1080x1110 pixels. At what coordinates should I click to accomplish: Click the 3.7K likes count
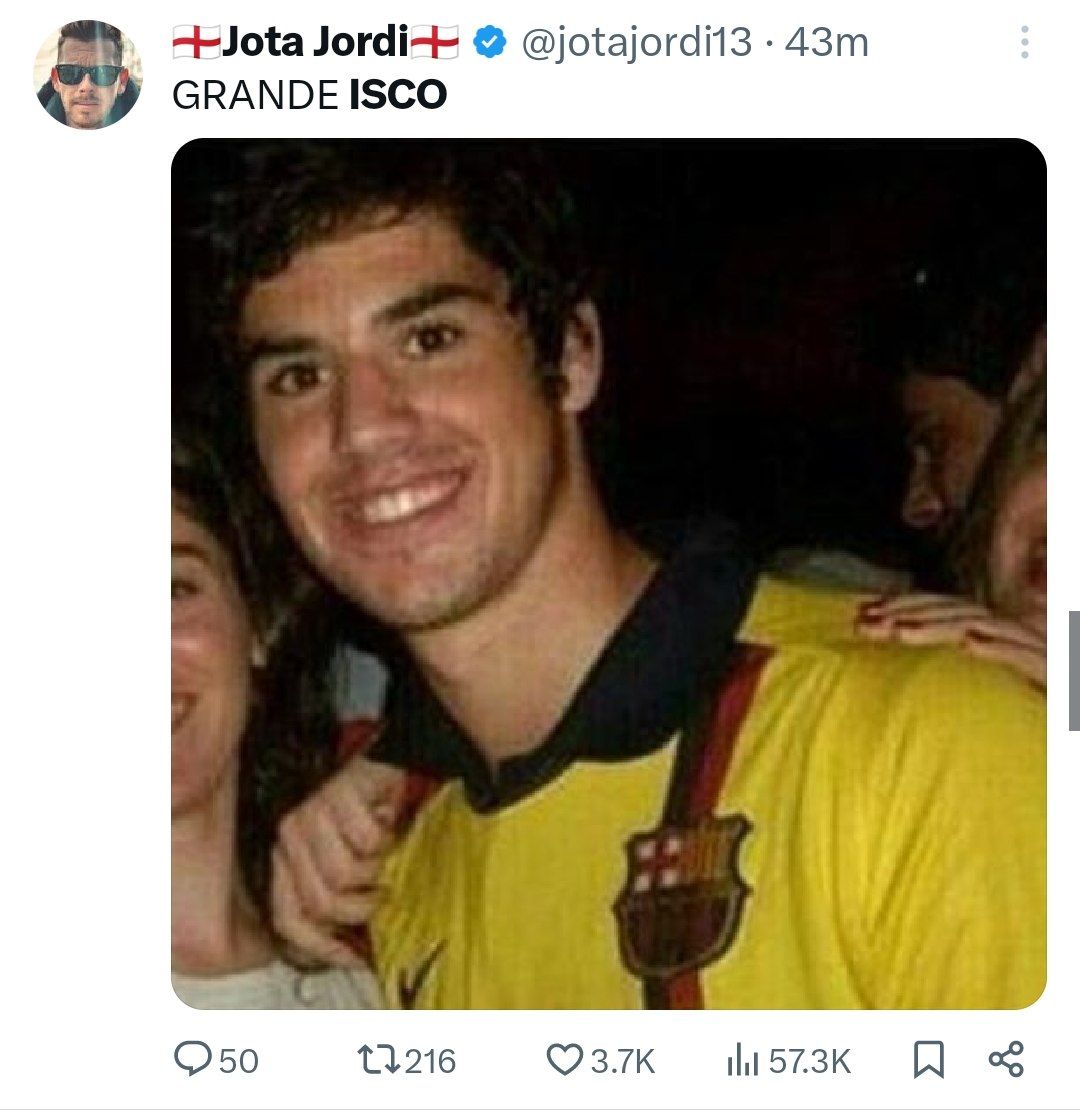(x=623, y=1061)
